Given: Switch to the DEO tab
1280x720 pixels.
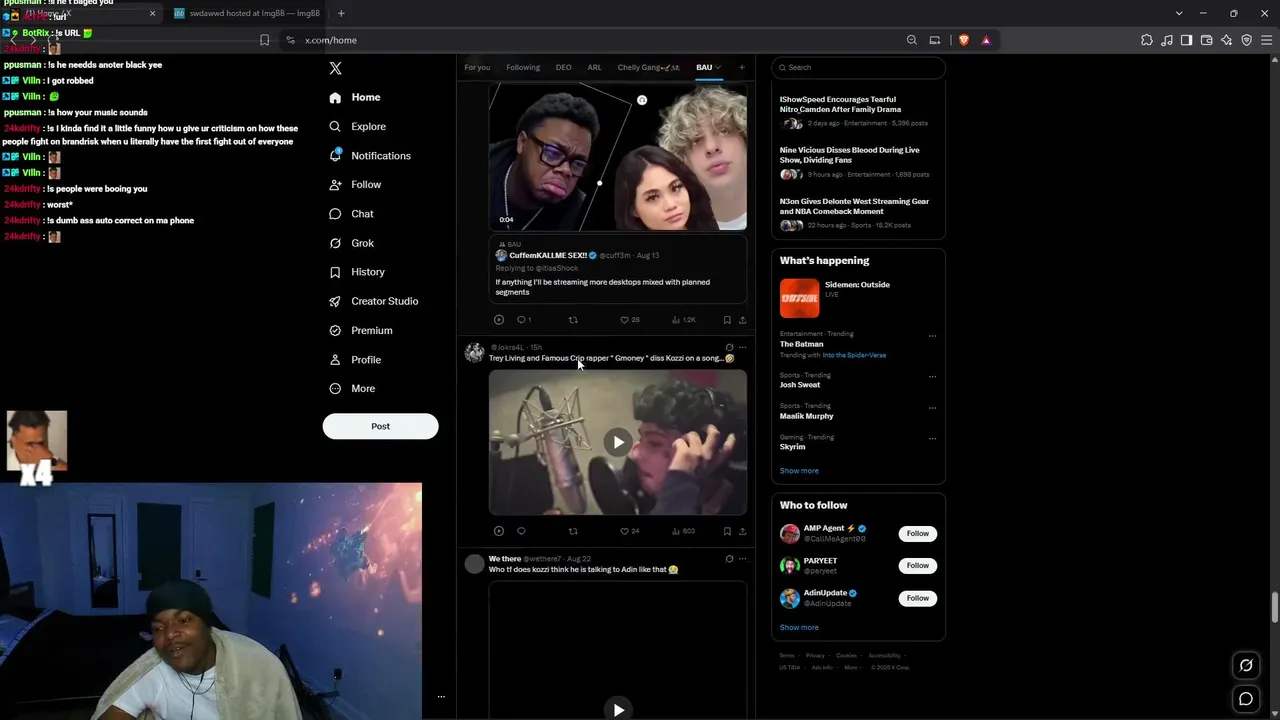Looking at the screenshot, I should [x=564, y=67].
